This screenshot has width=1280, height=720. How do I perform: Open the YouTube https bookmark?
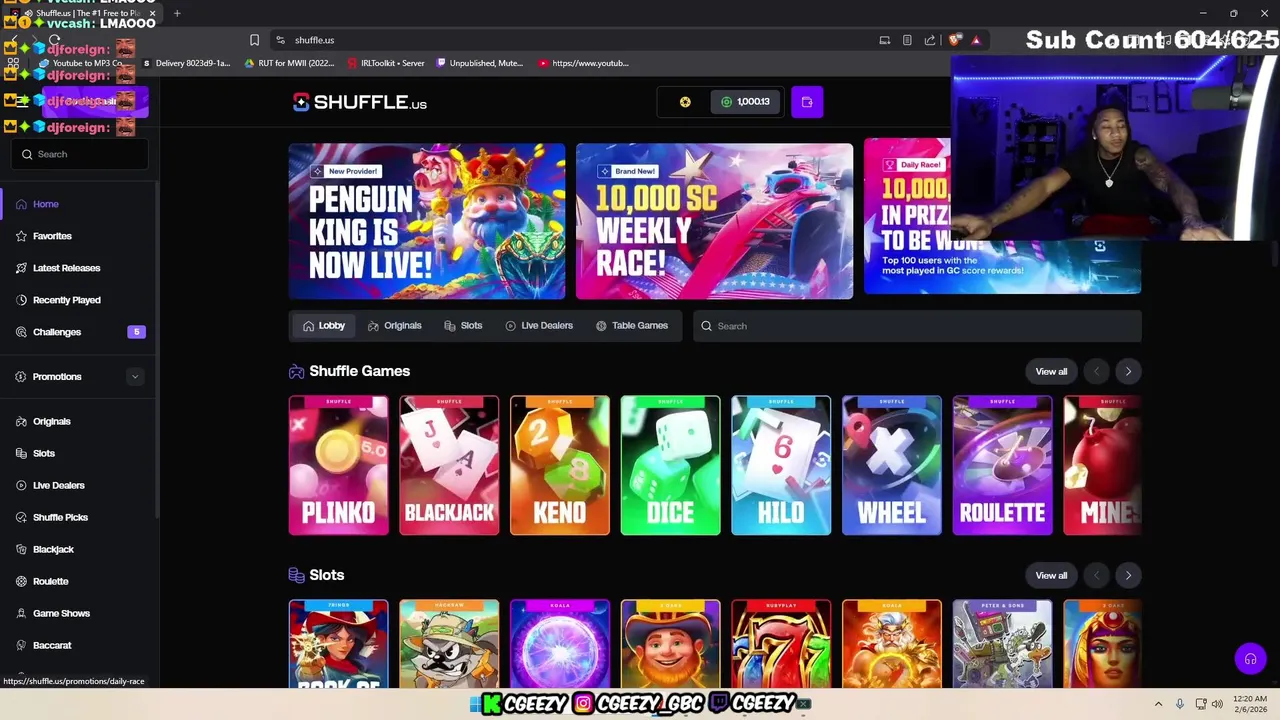(584, 63)
